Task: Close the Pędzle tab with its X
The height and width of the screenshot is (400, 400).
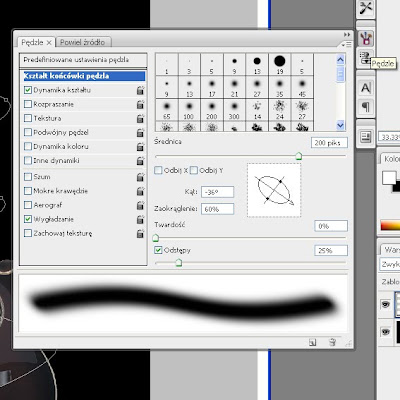Action: (x=49, y=42)
